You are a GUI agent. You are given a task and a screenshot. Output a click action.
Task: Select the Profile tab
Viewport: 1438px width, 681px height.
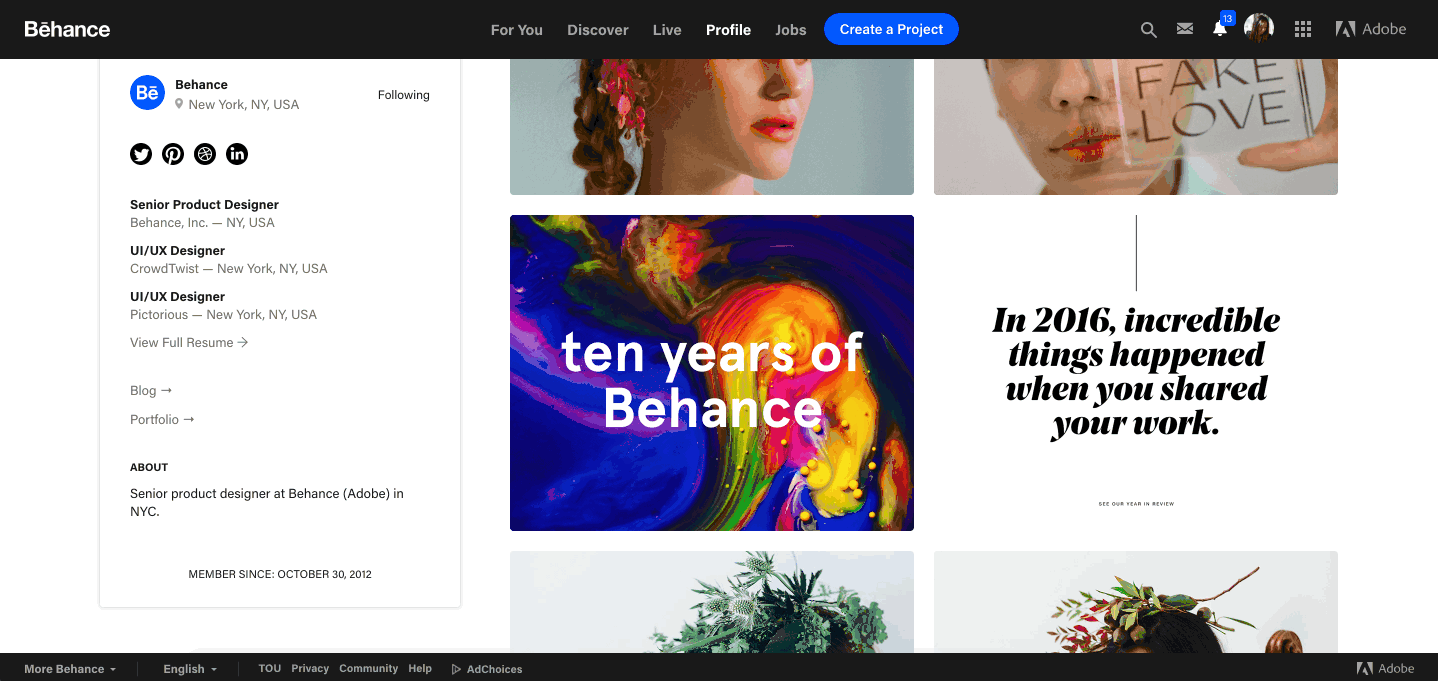point(728,30)
